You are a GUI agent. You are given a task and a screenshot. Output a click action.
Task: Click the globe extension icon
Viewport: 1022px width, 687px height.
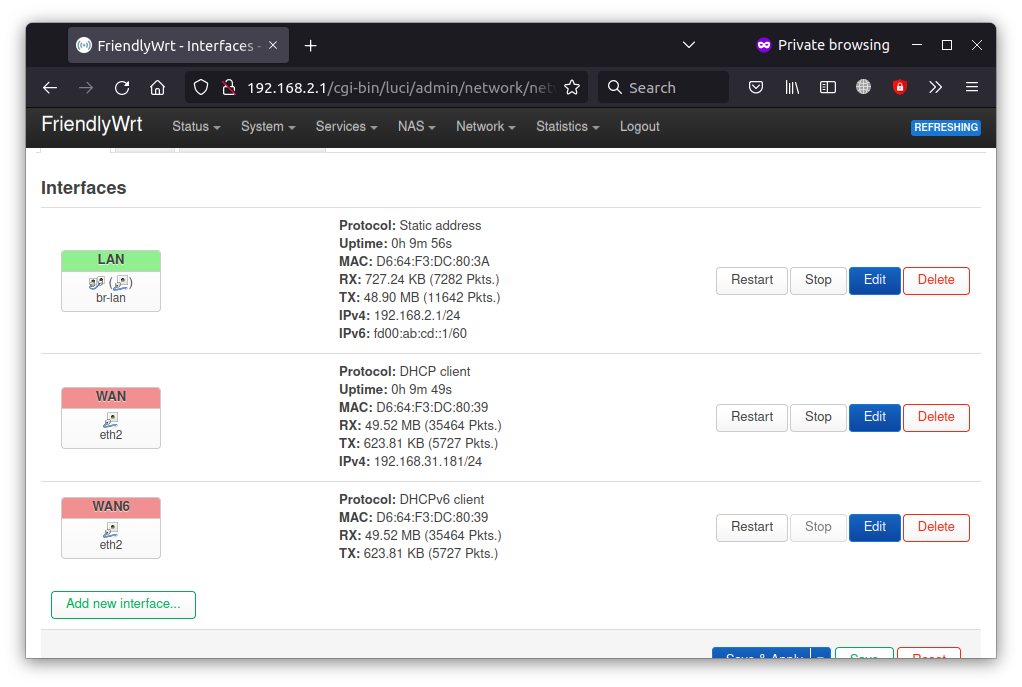click(x=864, y=87)
